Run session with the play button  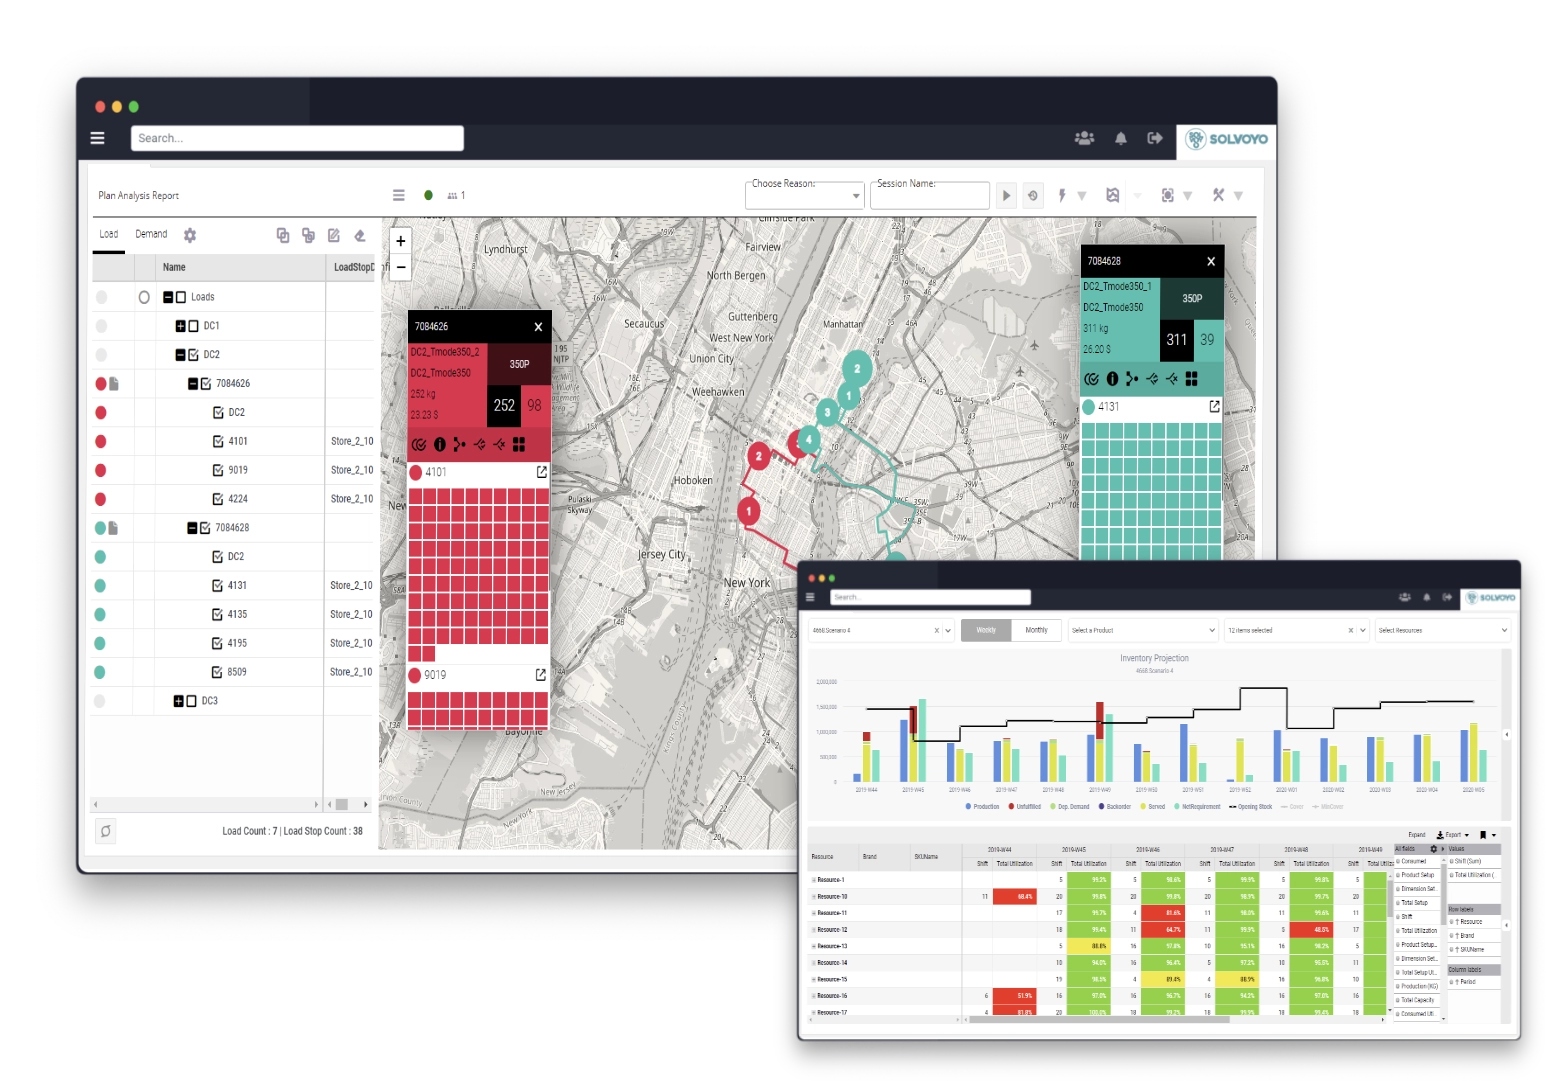coord(1007,195)
